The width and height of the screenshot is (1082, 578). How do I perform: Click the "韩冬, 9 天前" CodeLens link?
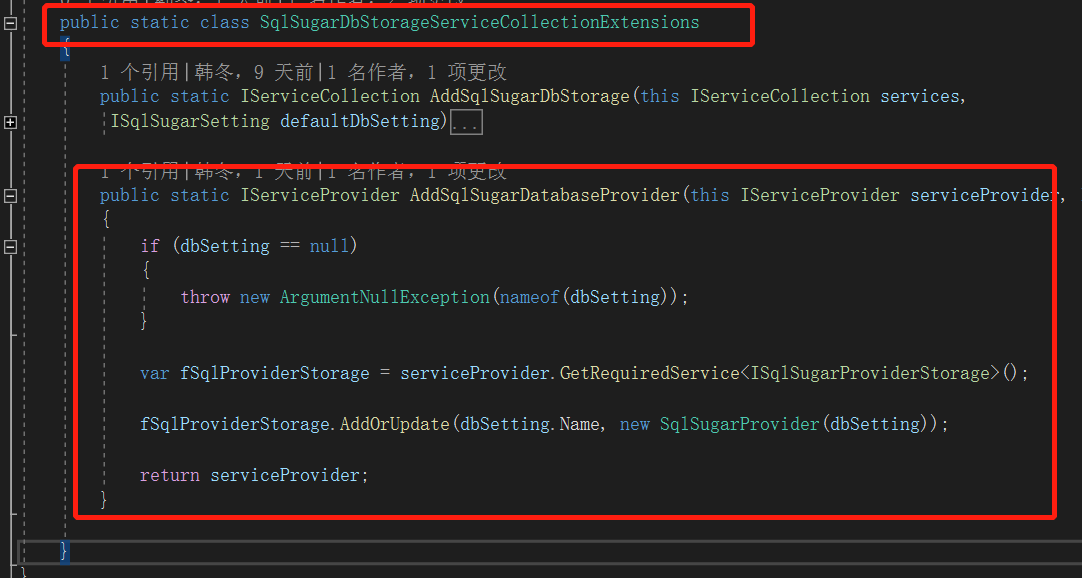(253, 72)
